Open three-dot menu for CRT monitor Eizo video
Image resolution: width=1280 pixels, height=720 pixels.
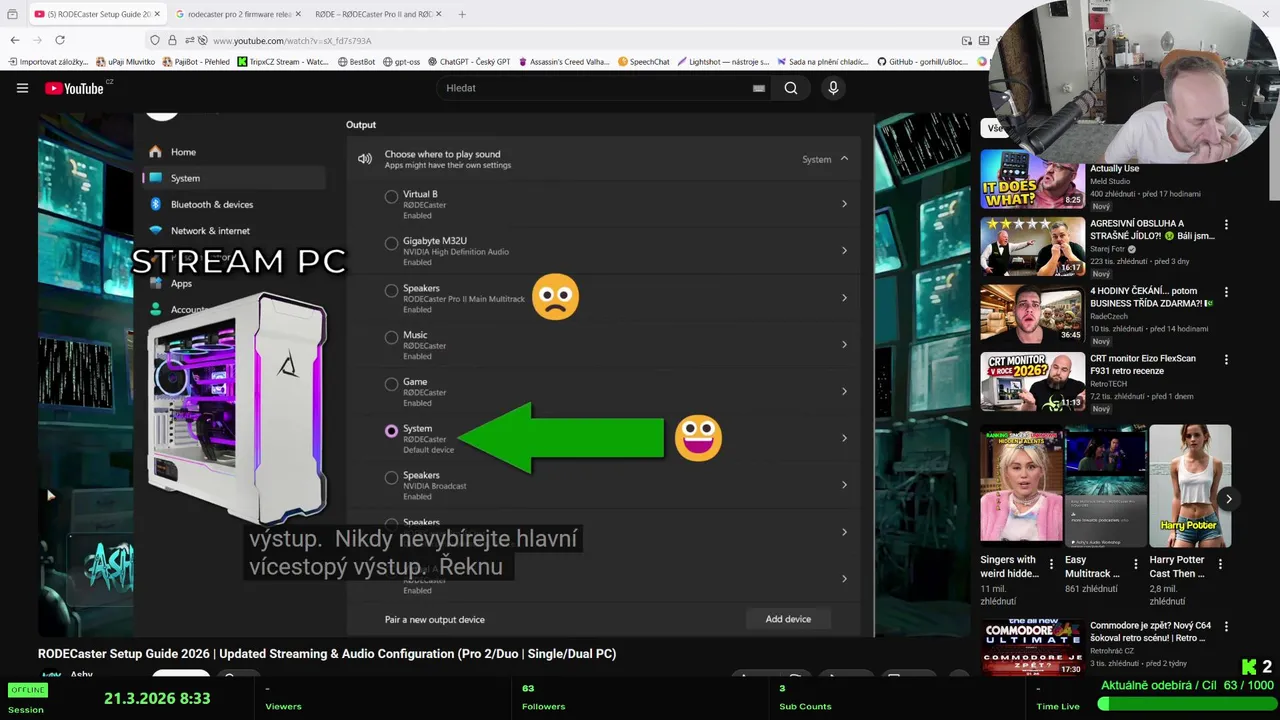(1226, 359)
